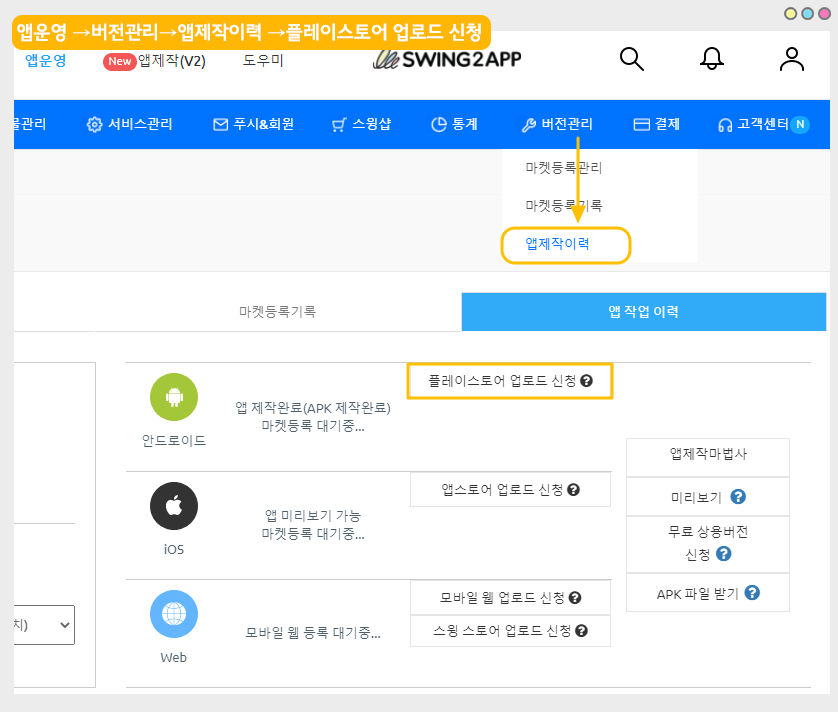Screen dimensions: 838x712
Task: Open the user profile icon
Action: pyautogui.click(x=792, y=59)
